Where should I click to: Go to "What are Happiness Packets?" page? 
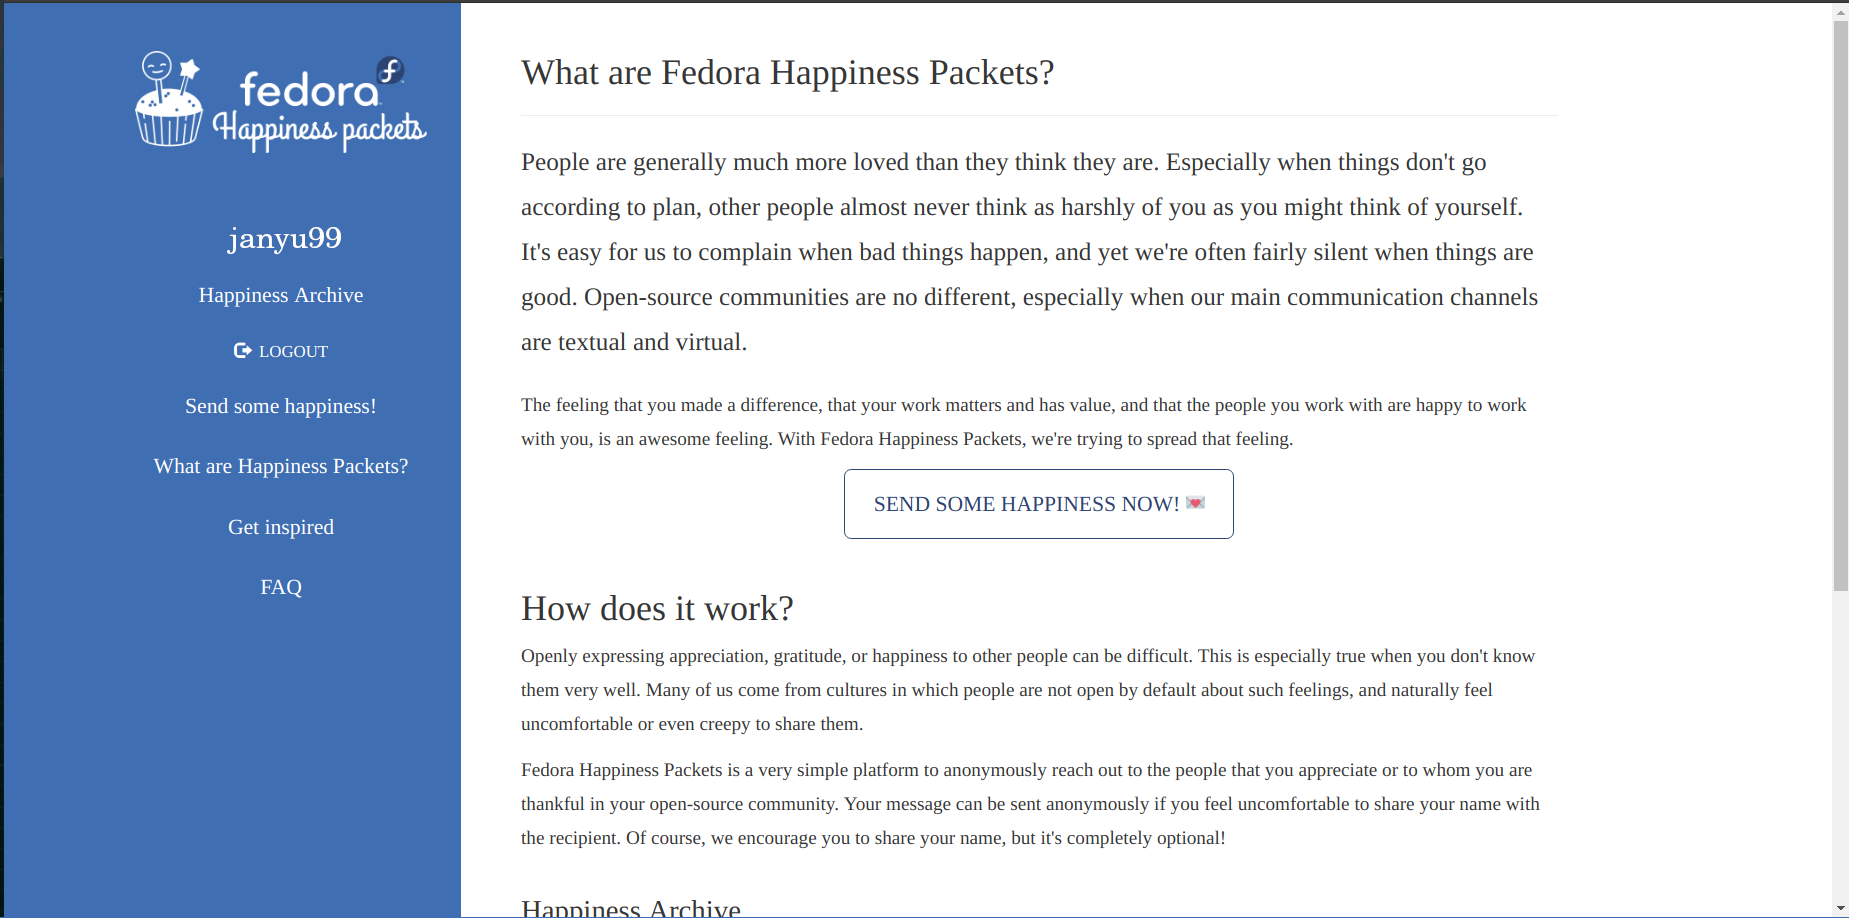coord(281,466)
